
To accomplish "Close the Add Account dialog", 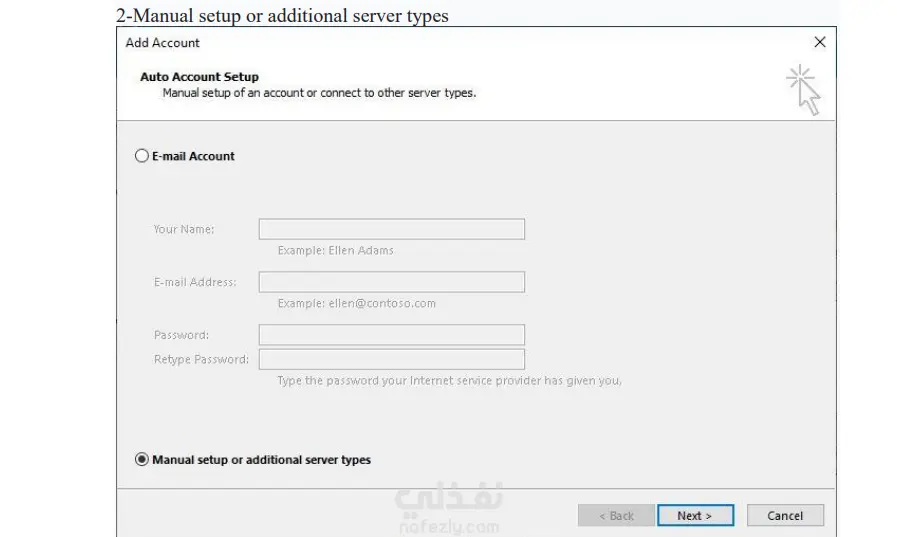I will tap(819, 42).
